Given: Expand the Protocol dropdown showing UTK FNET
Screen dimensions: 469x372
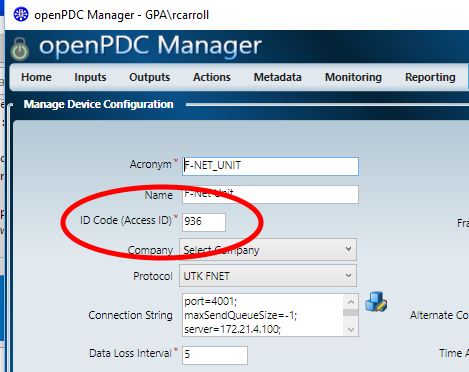Looking at the screenshot, I should click(x=268, y=276).
